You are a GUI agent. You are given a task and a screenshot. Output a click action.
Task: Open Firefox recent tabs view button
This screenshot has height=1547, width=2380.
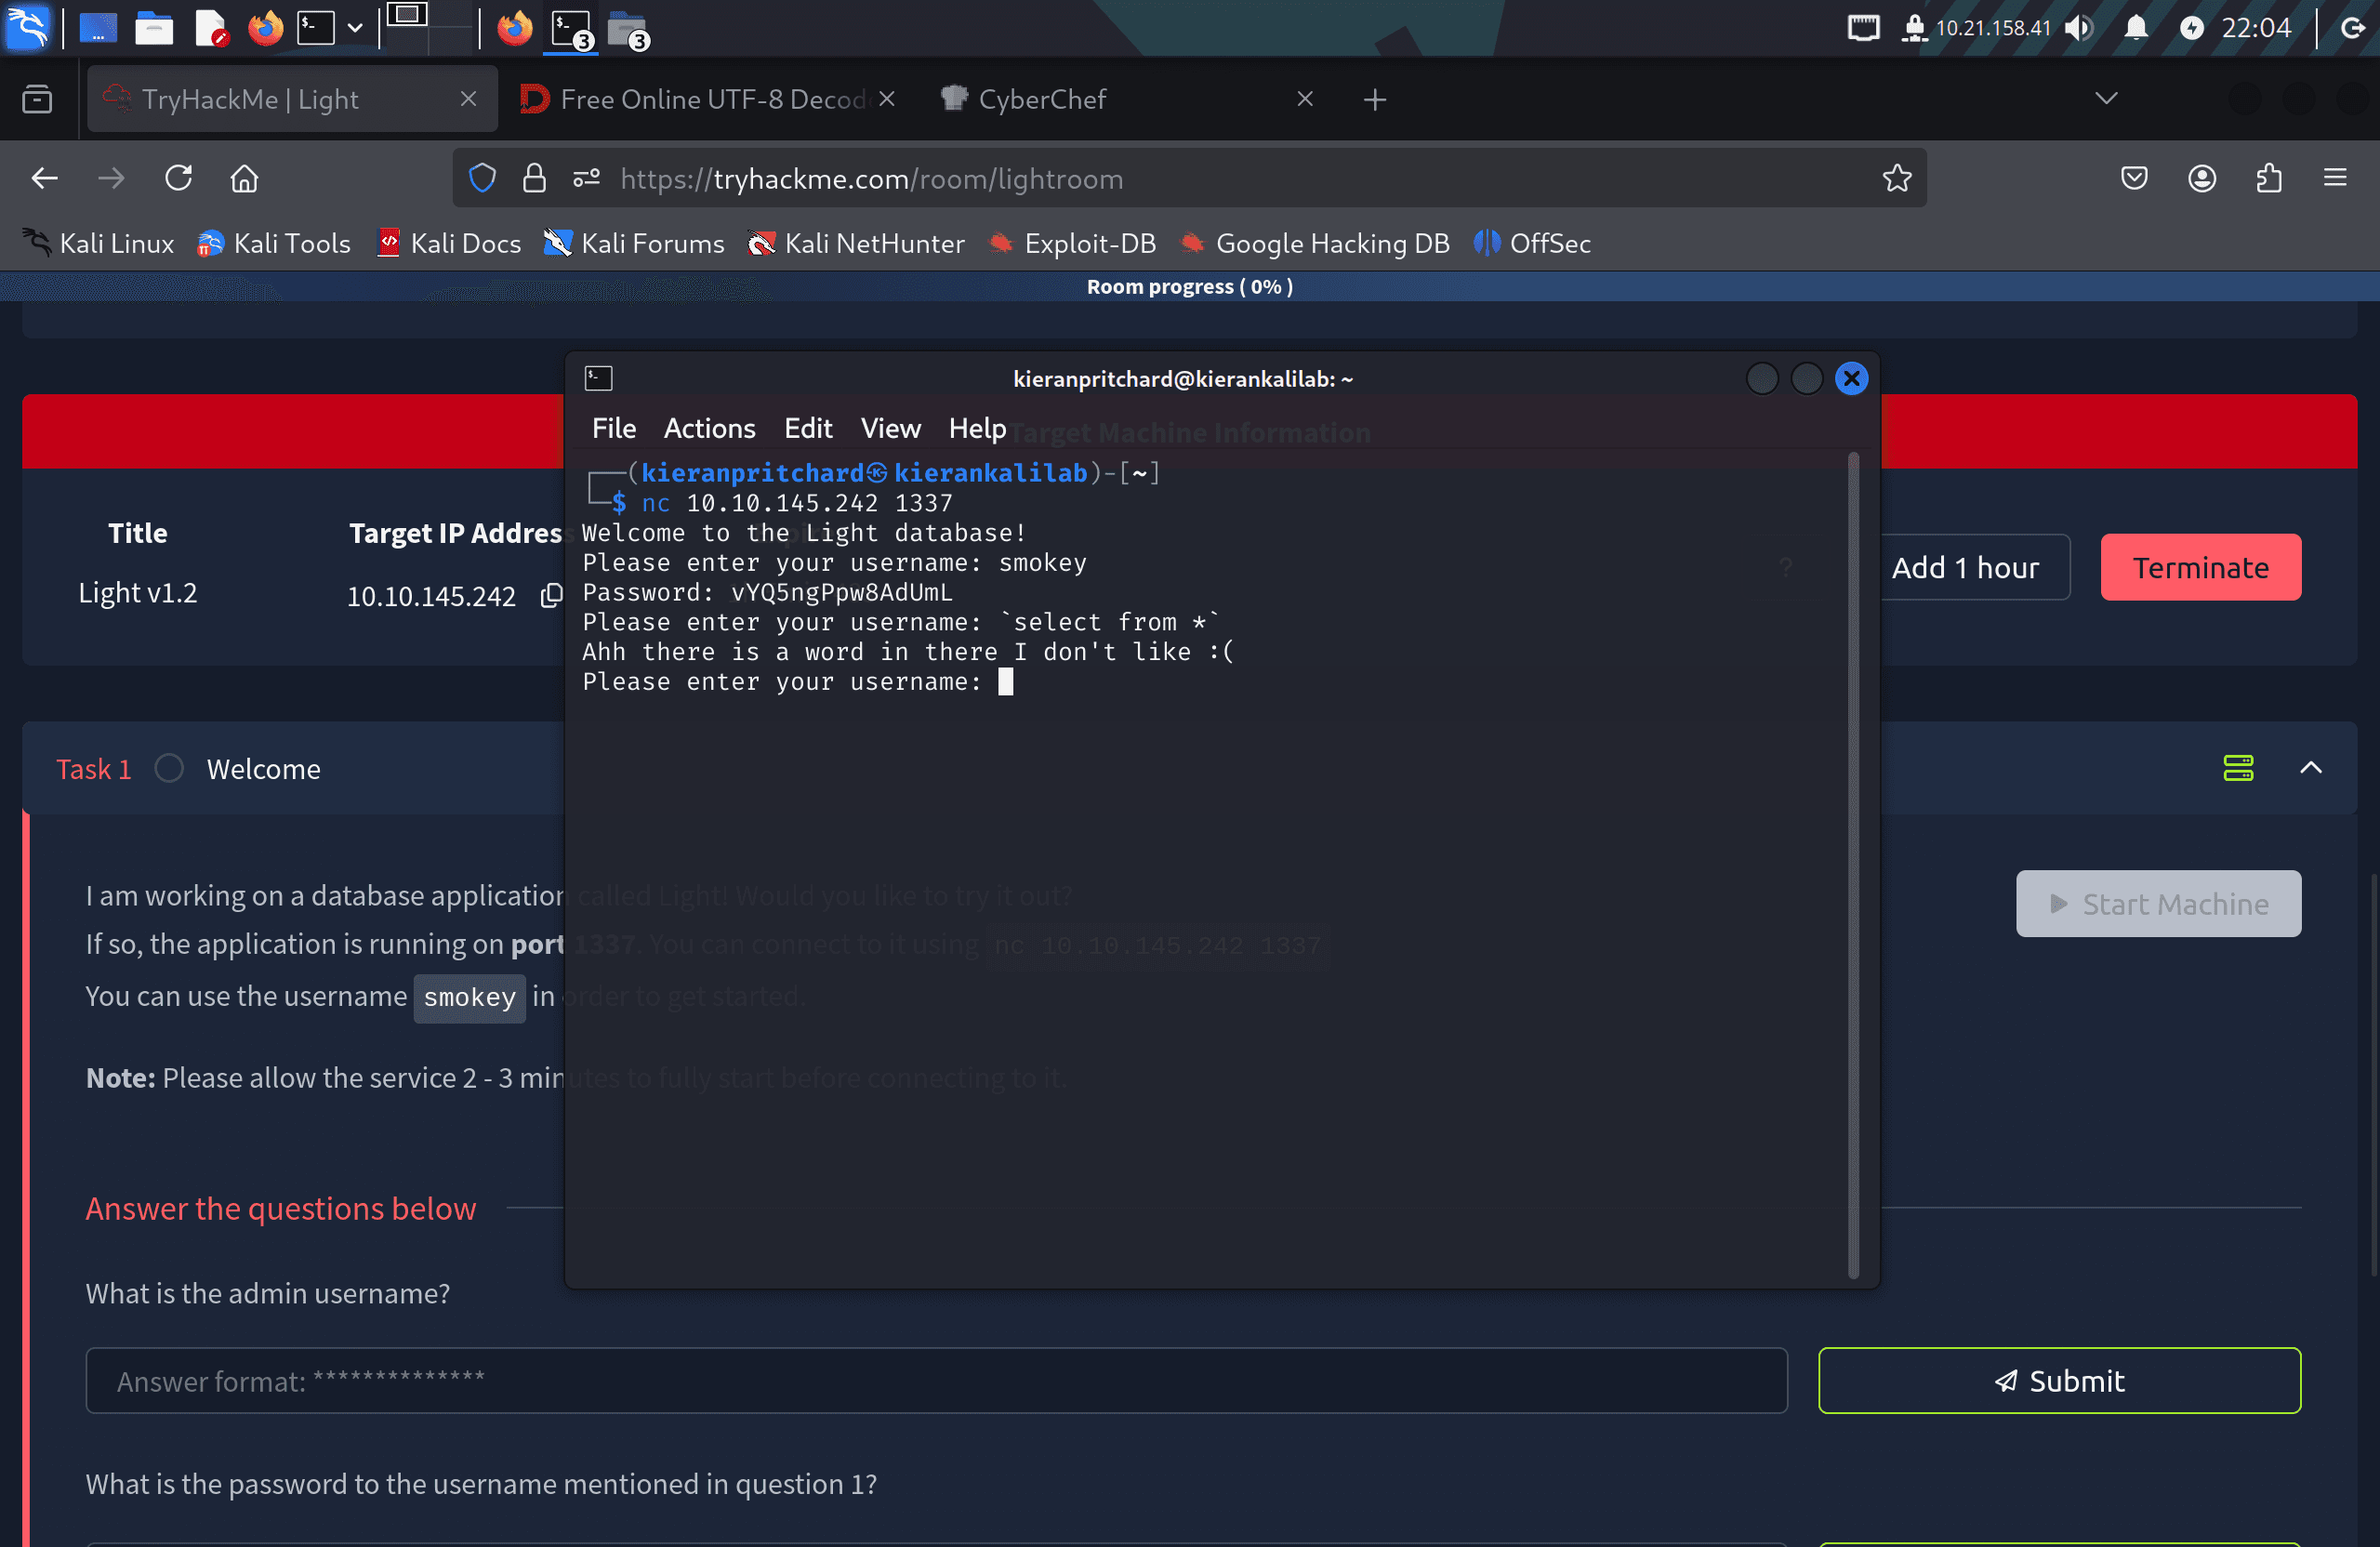tap(37, 99)
